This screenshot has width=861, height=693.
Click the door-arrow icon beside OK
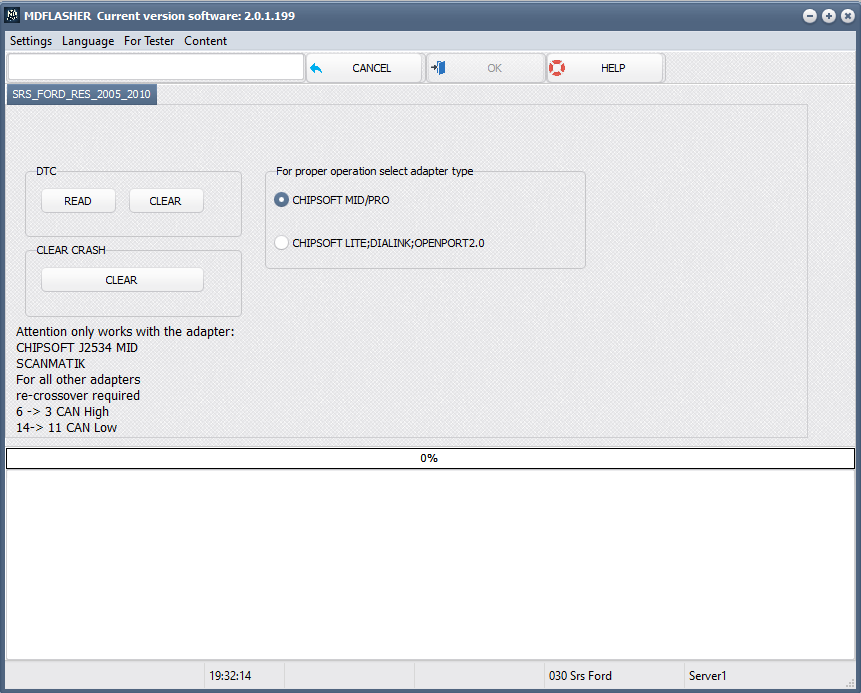tap(438, 68)
